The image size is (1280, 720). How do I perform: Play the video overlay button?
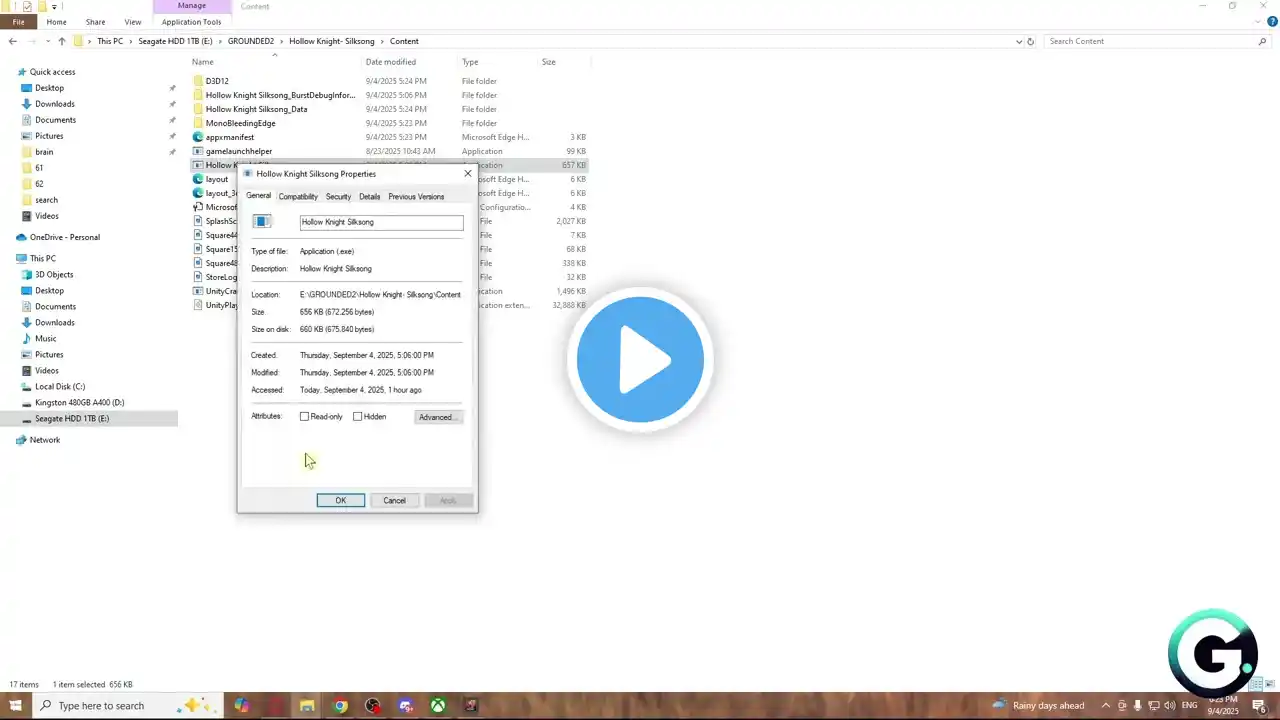tap(640, 360)
